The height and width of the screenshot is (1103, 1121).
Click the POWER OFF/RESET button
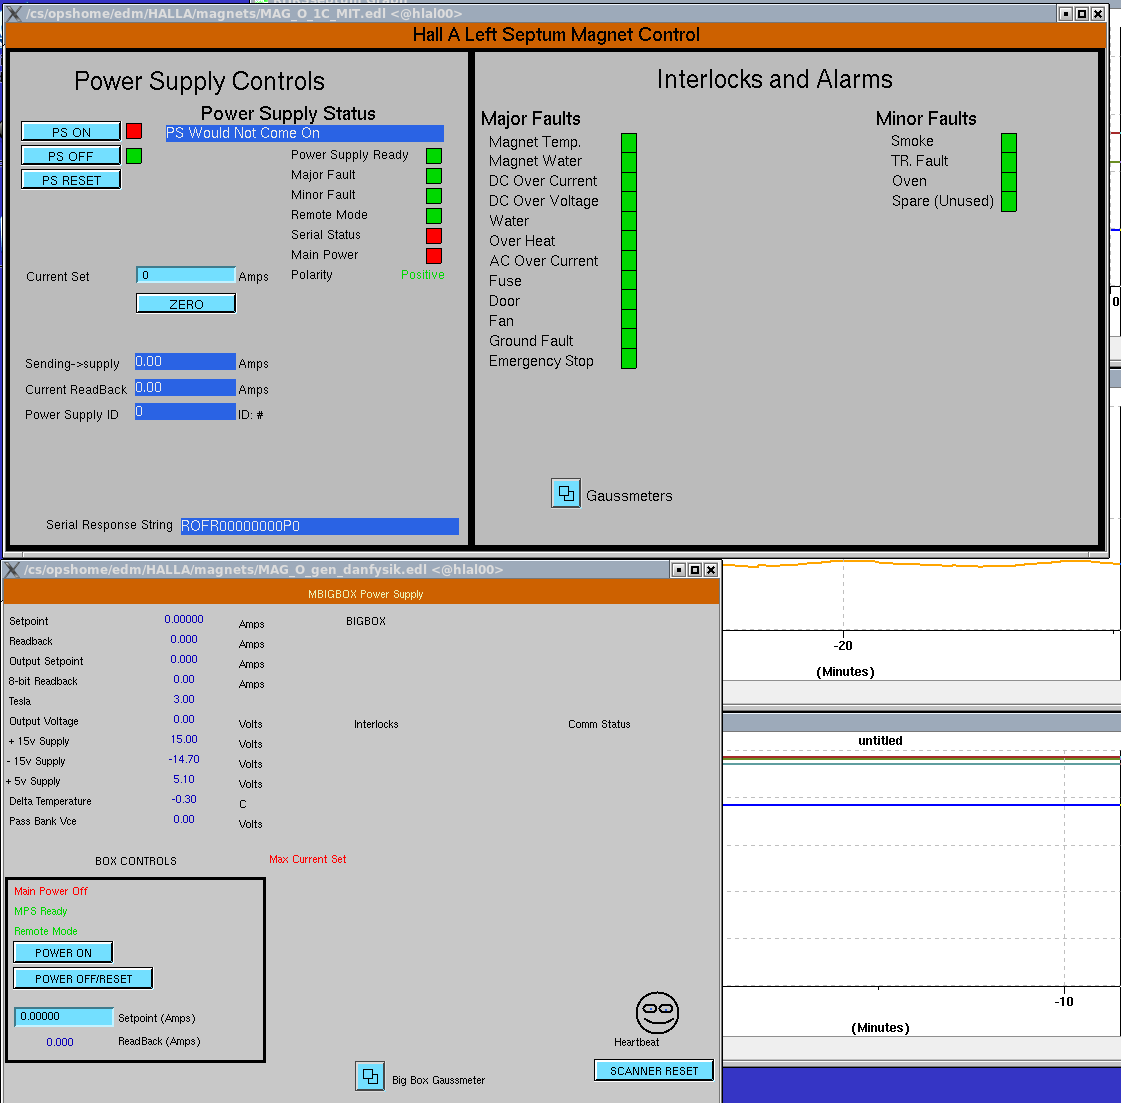pos(83,979)
